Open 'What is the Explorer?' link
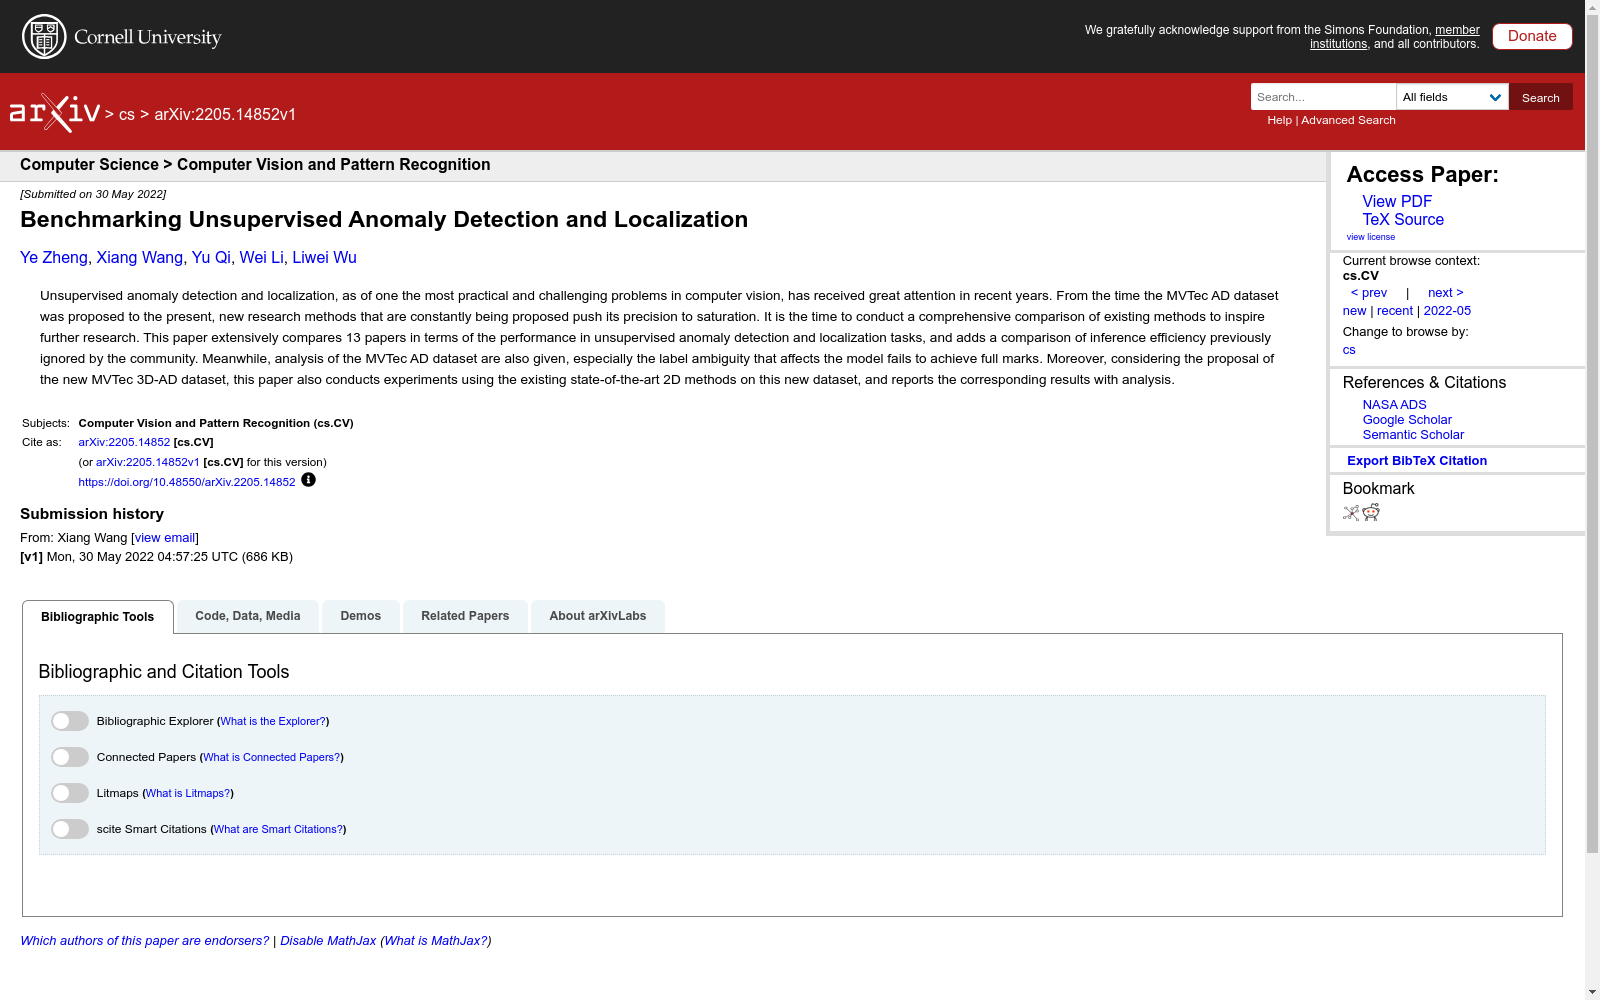 pyautogui.click(x=273, y=721)
